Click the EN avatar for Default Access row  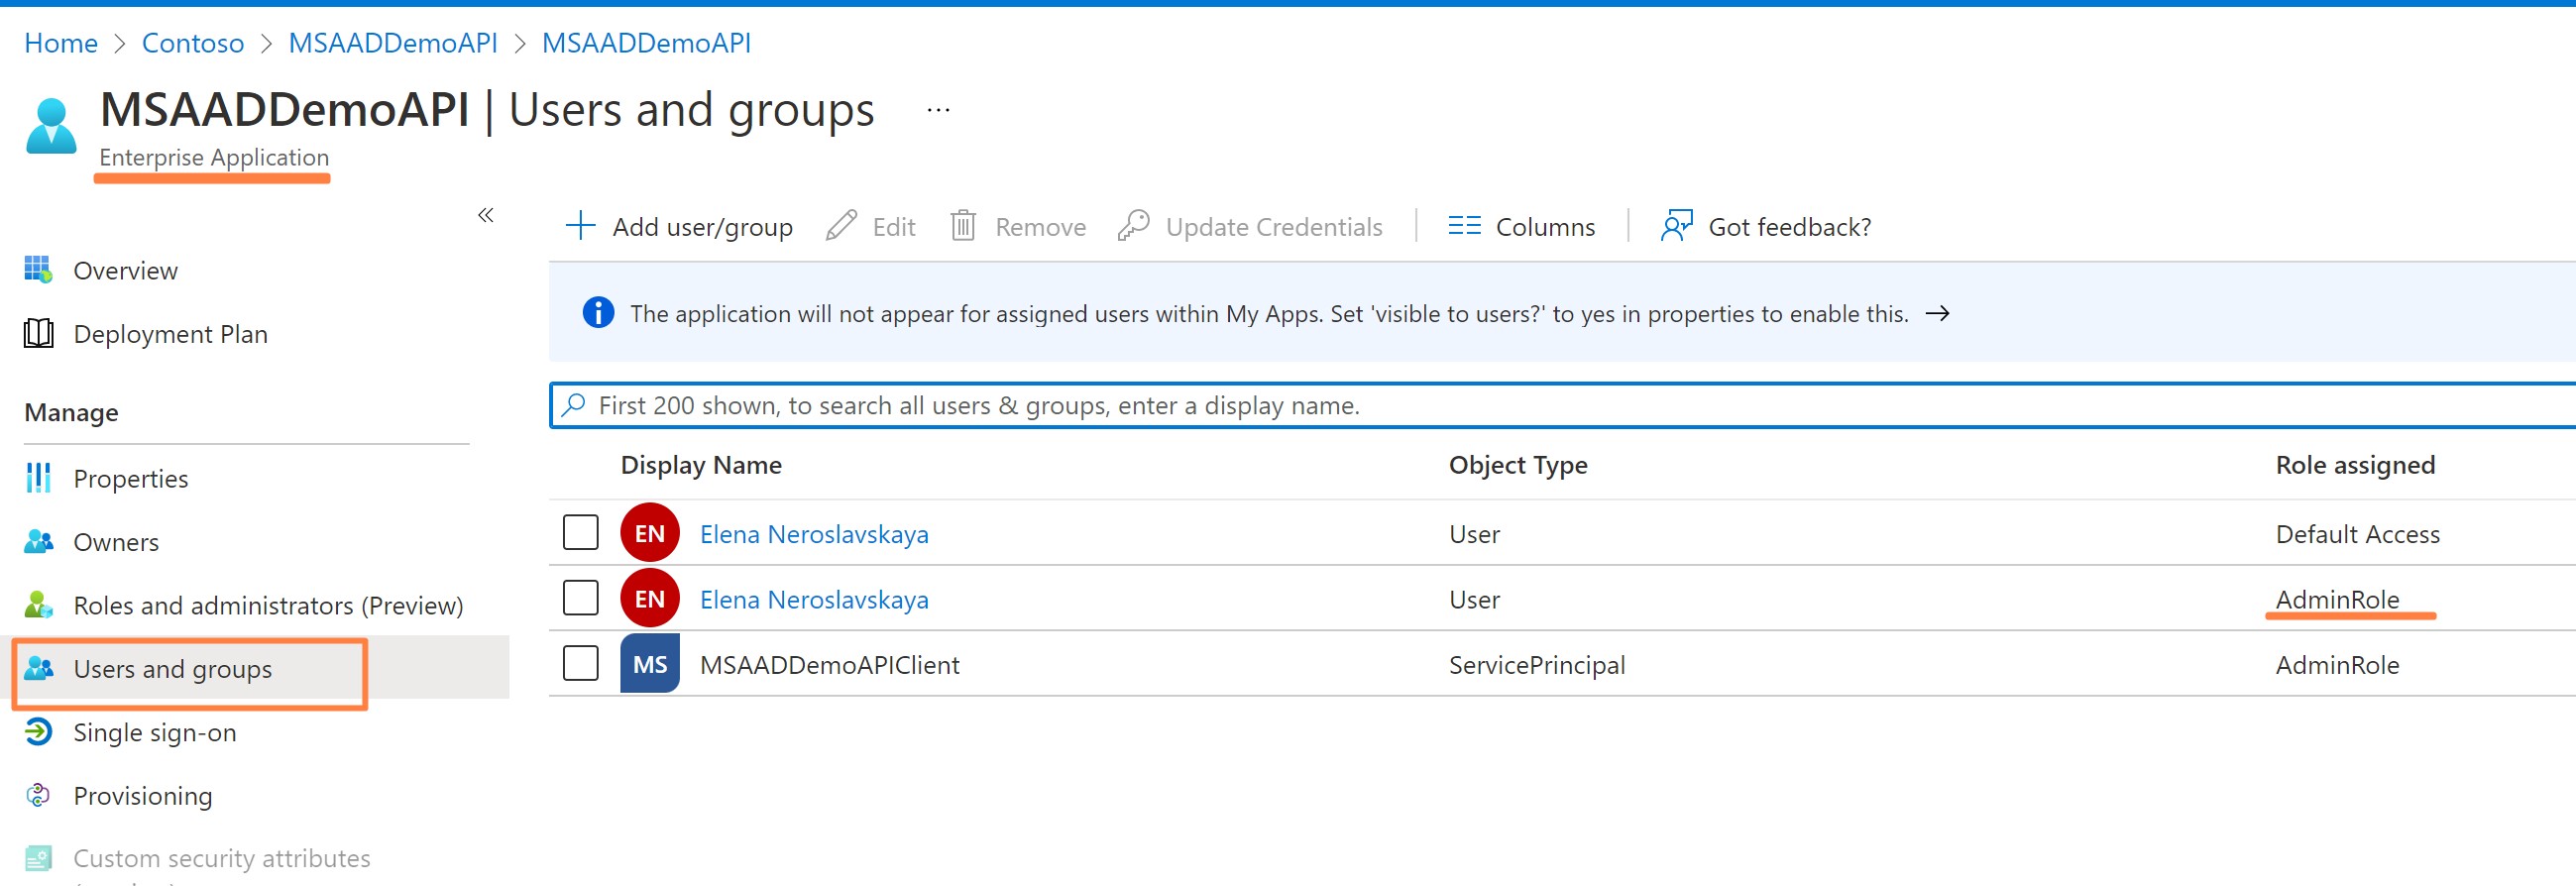point(650,533)
